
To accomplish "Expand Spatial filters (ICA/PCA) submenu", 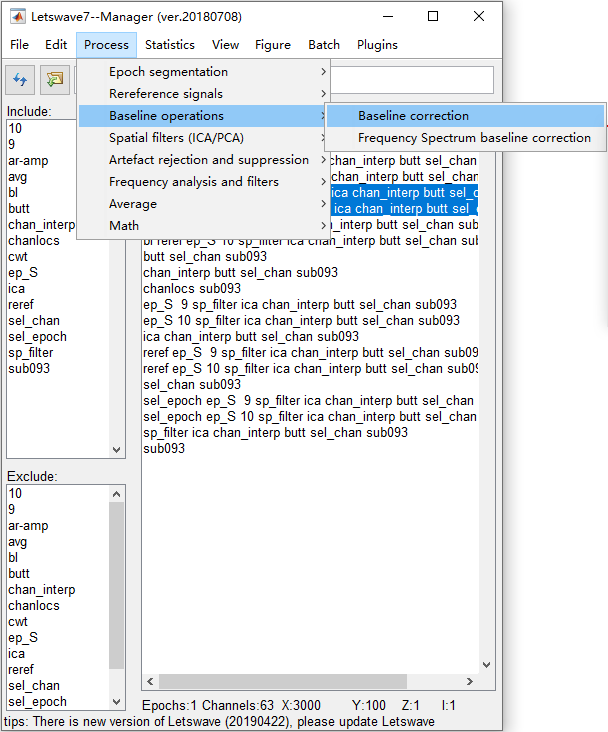I will [x=204, y=138].
